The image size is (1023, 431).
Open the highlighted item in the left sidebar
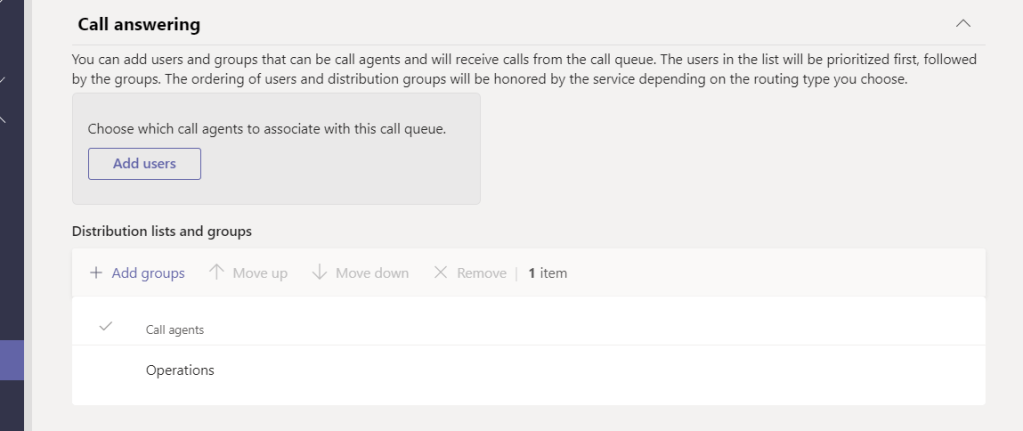12,360
